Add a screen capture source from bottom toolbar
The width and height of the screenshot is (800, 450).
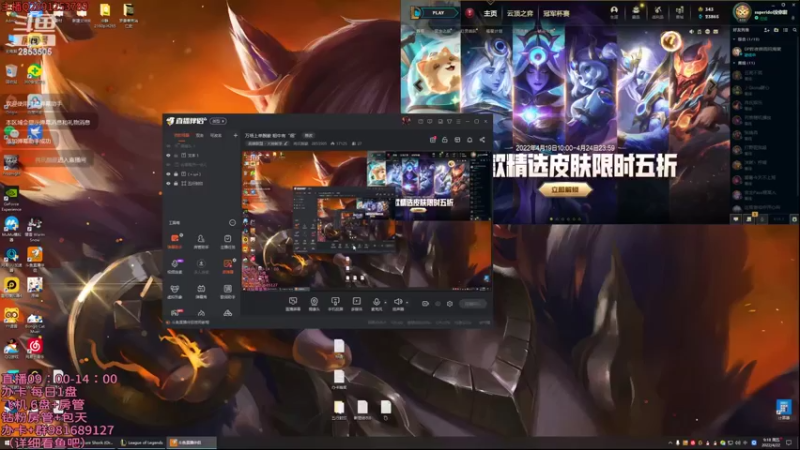pyautogui.click(x=293, y=304)
